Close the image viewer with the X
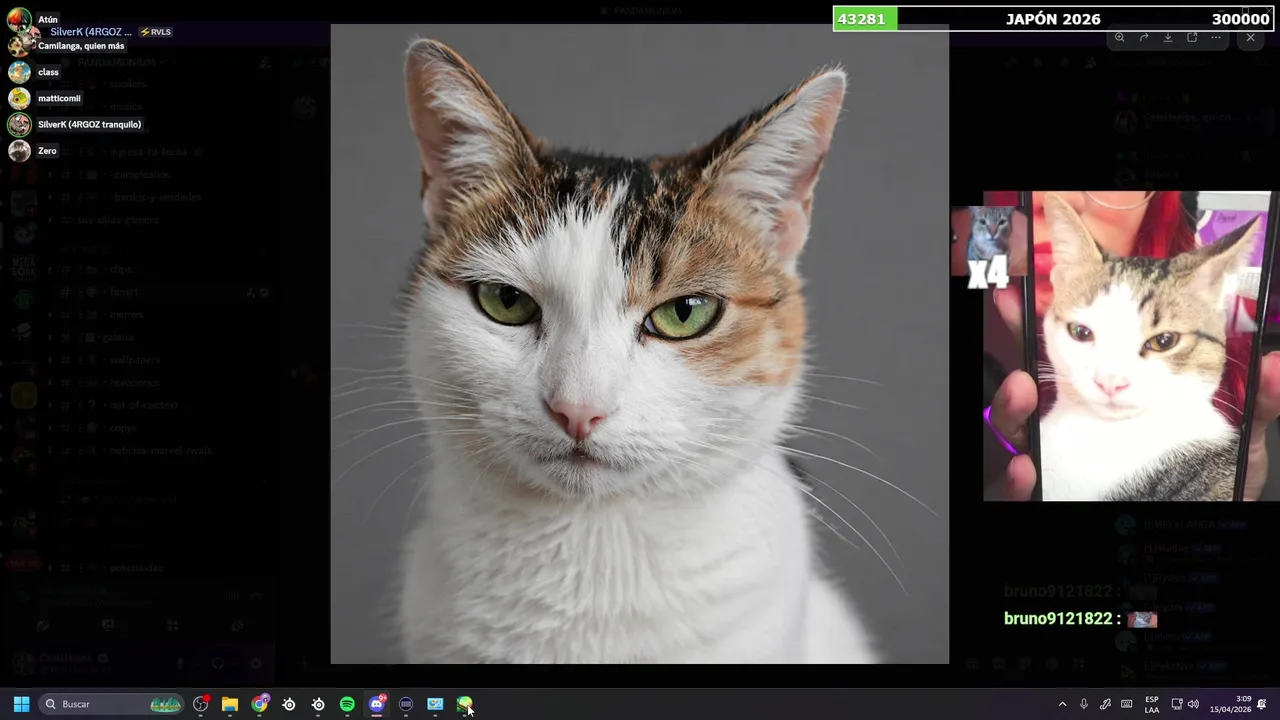This screenshot has height=720, width=1280. [1250, 37]
